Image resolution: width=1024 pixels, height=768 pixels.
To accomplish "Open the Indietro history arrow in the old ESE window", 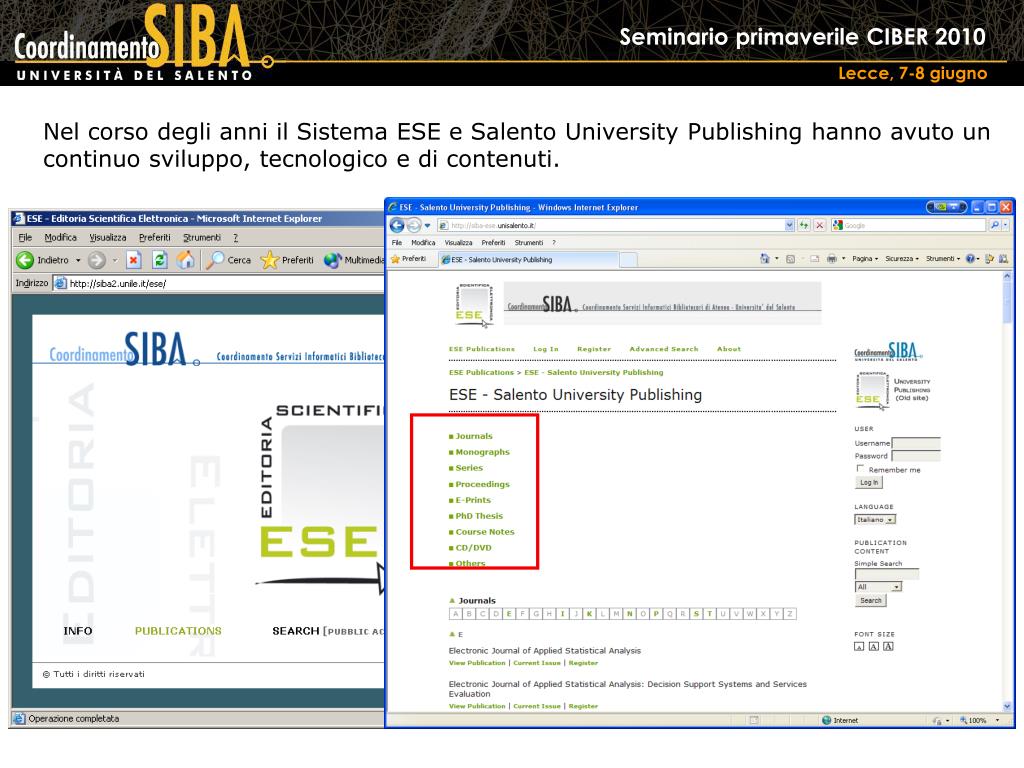I will (x=78, y=260).
